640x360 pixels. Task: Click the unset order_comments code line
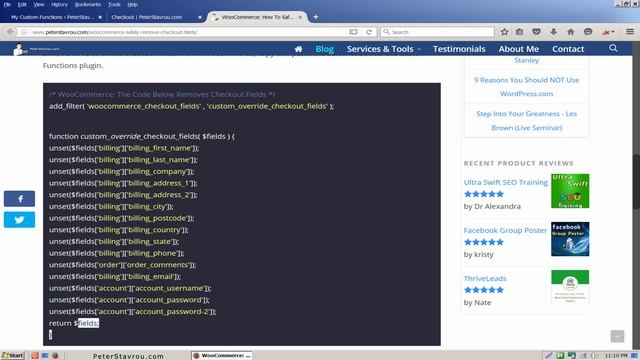(x=122, y=264)
